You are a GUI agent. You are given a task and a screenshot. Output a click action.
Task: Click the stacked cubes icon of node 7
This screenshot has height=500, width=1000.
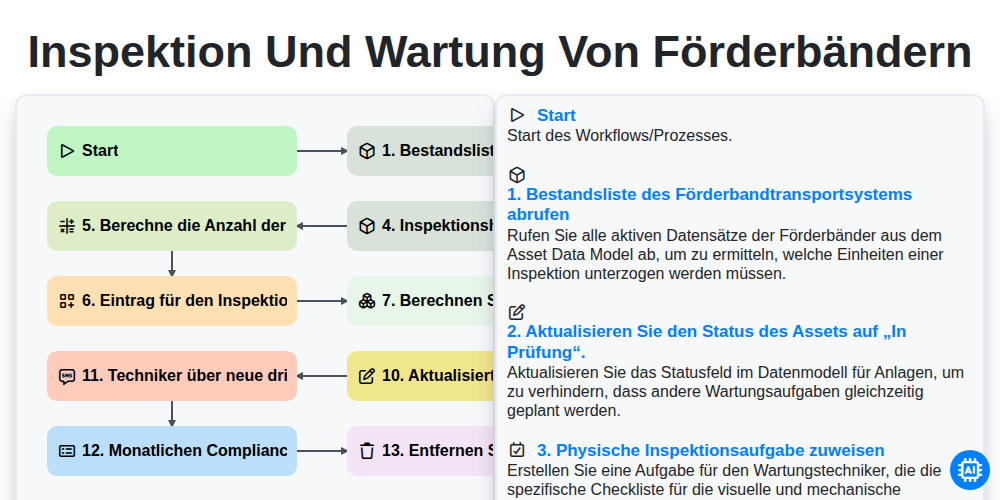[x=367, y=301]
